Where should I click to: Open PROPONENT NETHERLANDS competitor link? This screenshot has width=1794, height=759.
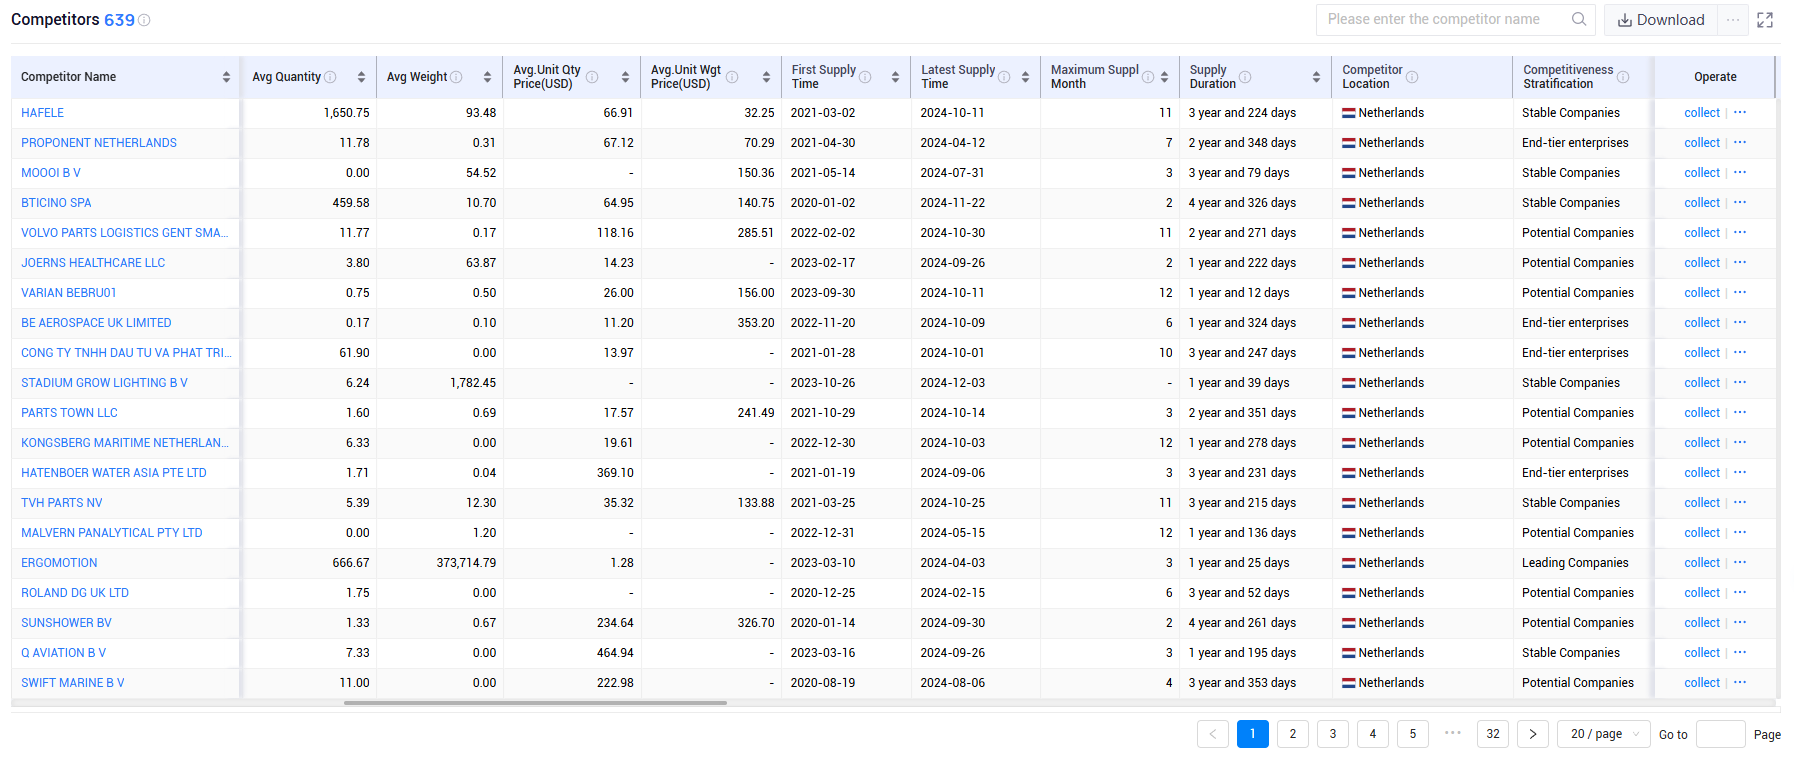pos(99,143)
